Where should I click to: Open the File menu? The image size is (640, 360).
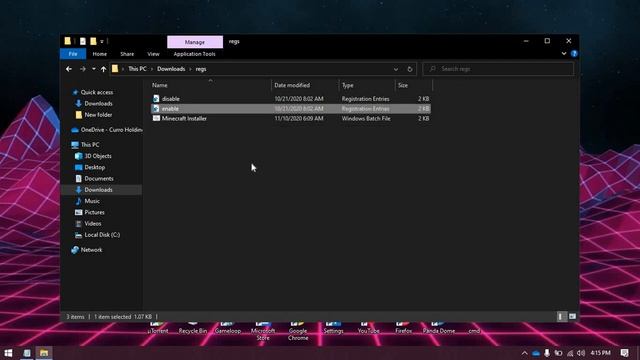[73, 54]
